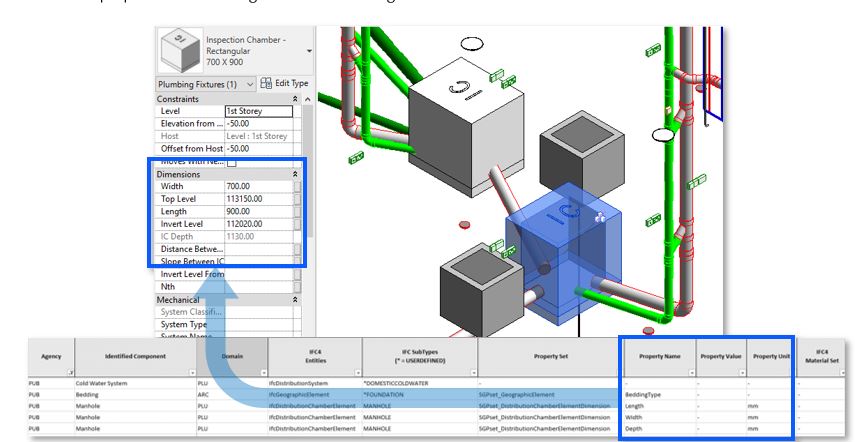Image resolution: width=855 pixels, height=442 pixels.
Task: Click the Level value field 1st Storey
Action: [256, 111]
